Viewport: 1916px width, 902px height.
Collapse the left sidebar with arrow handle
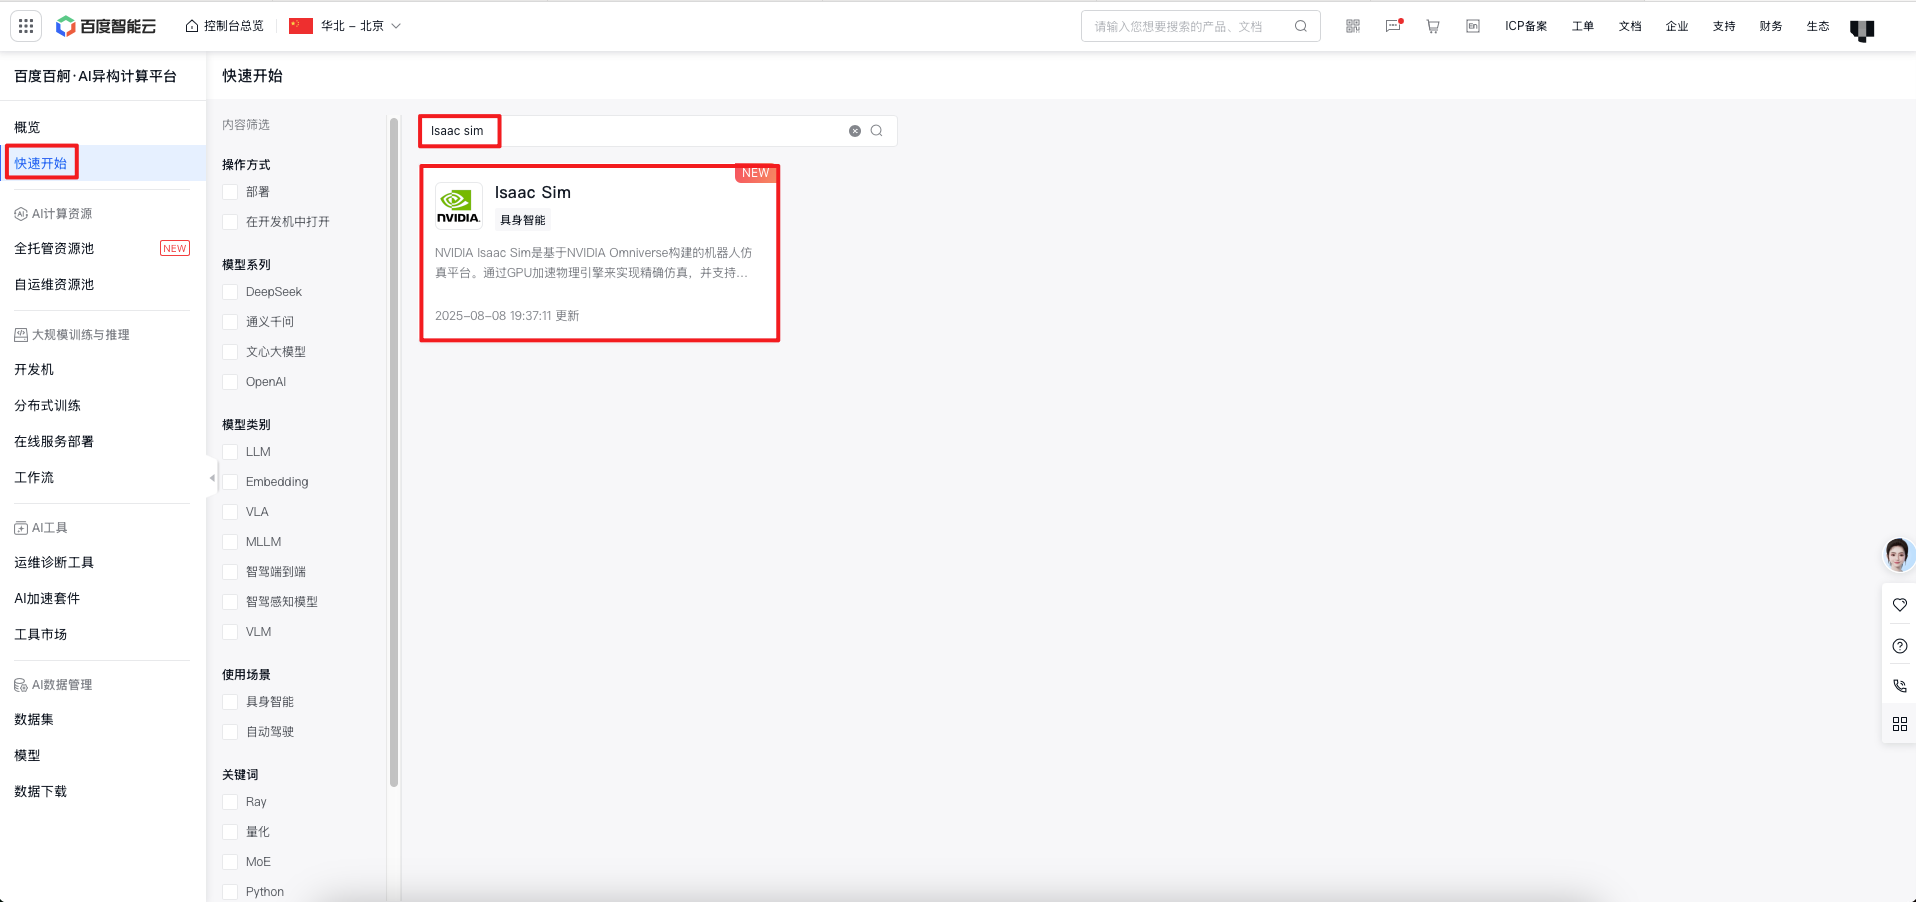click(x=212, y=478)
